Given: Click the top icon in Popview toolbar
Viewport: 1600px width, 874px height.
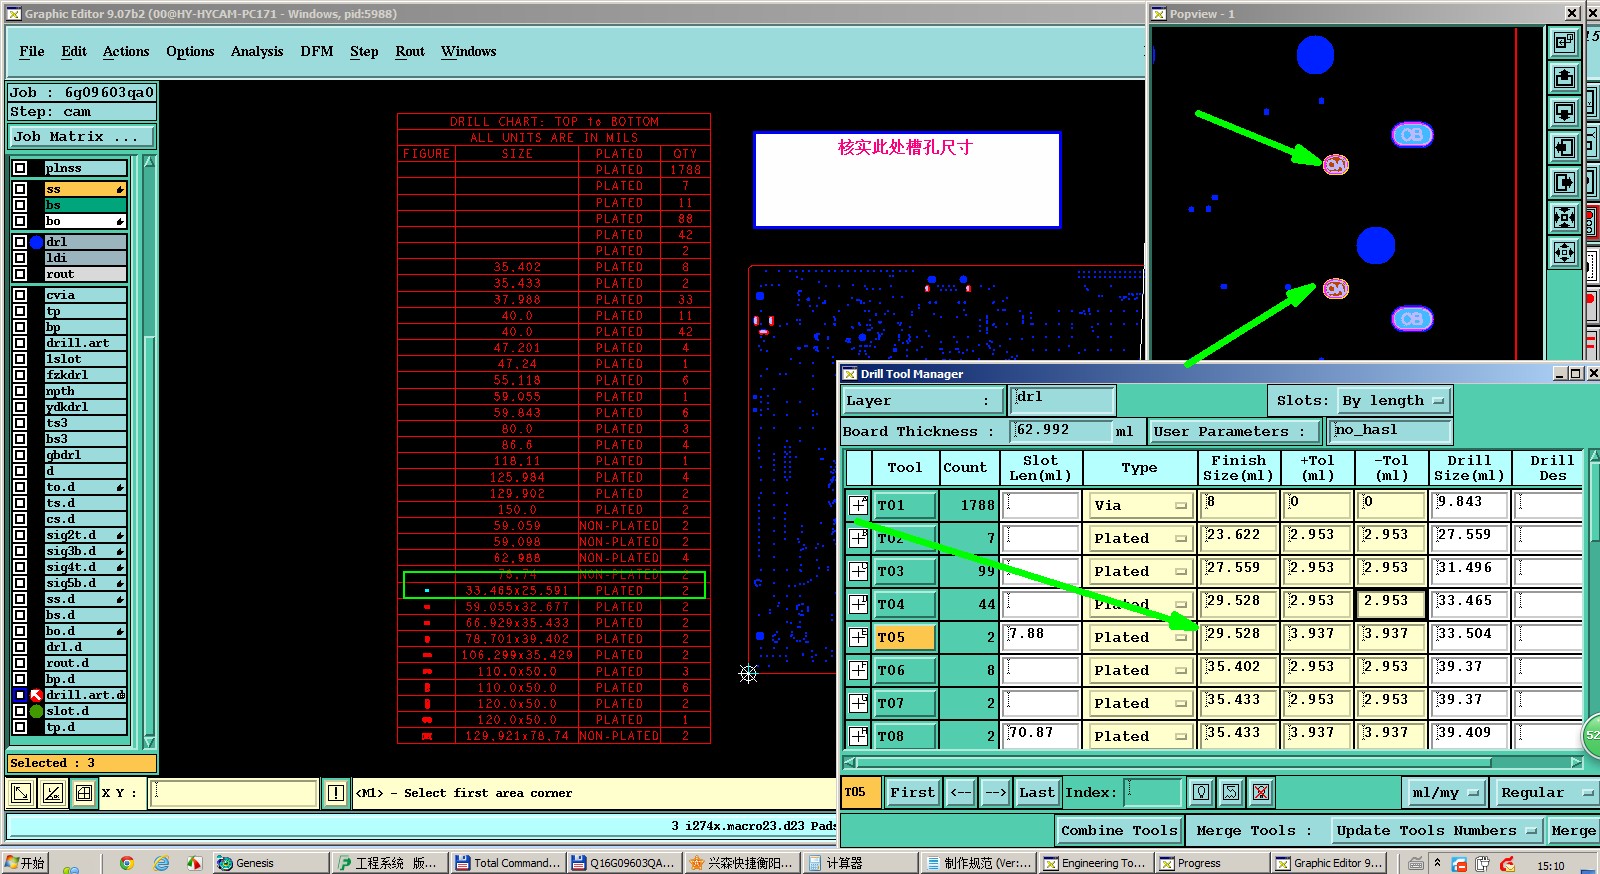Looking at the screenshot, I should pyautogui.click(x=1564, y=43).
